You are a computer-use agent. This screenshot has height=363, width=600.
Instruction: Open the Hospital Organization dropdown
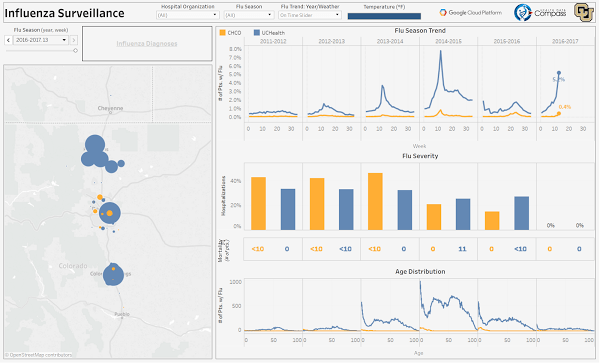click(188, 15)
